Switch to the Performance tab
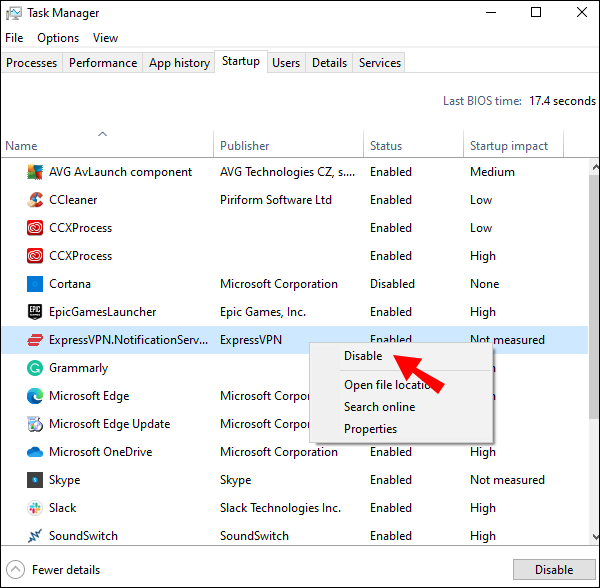 103,63
